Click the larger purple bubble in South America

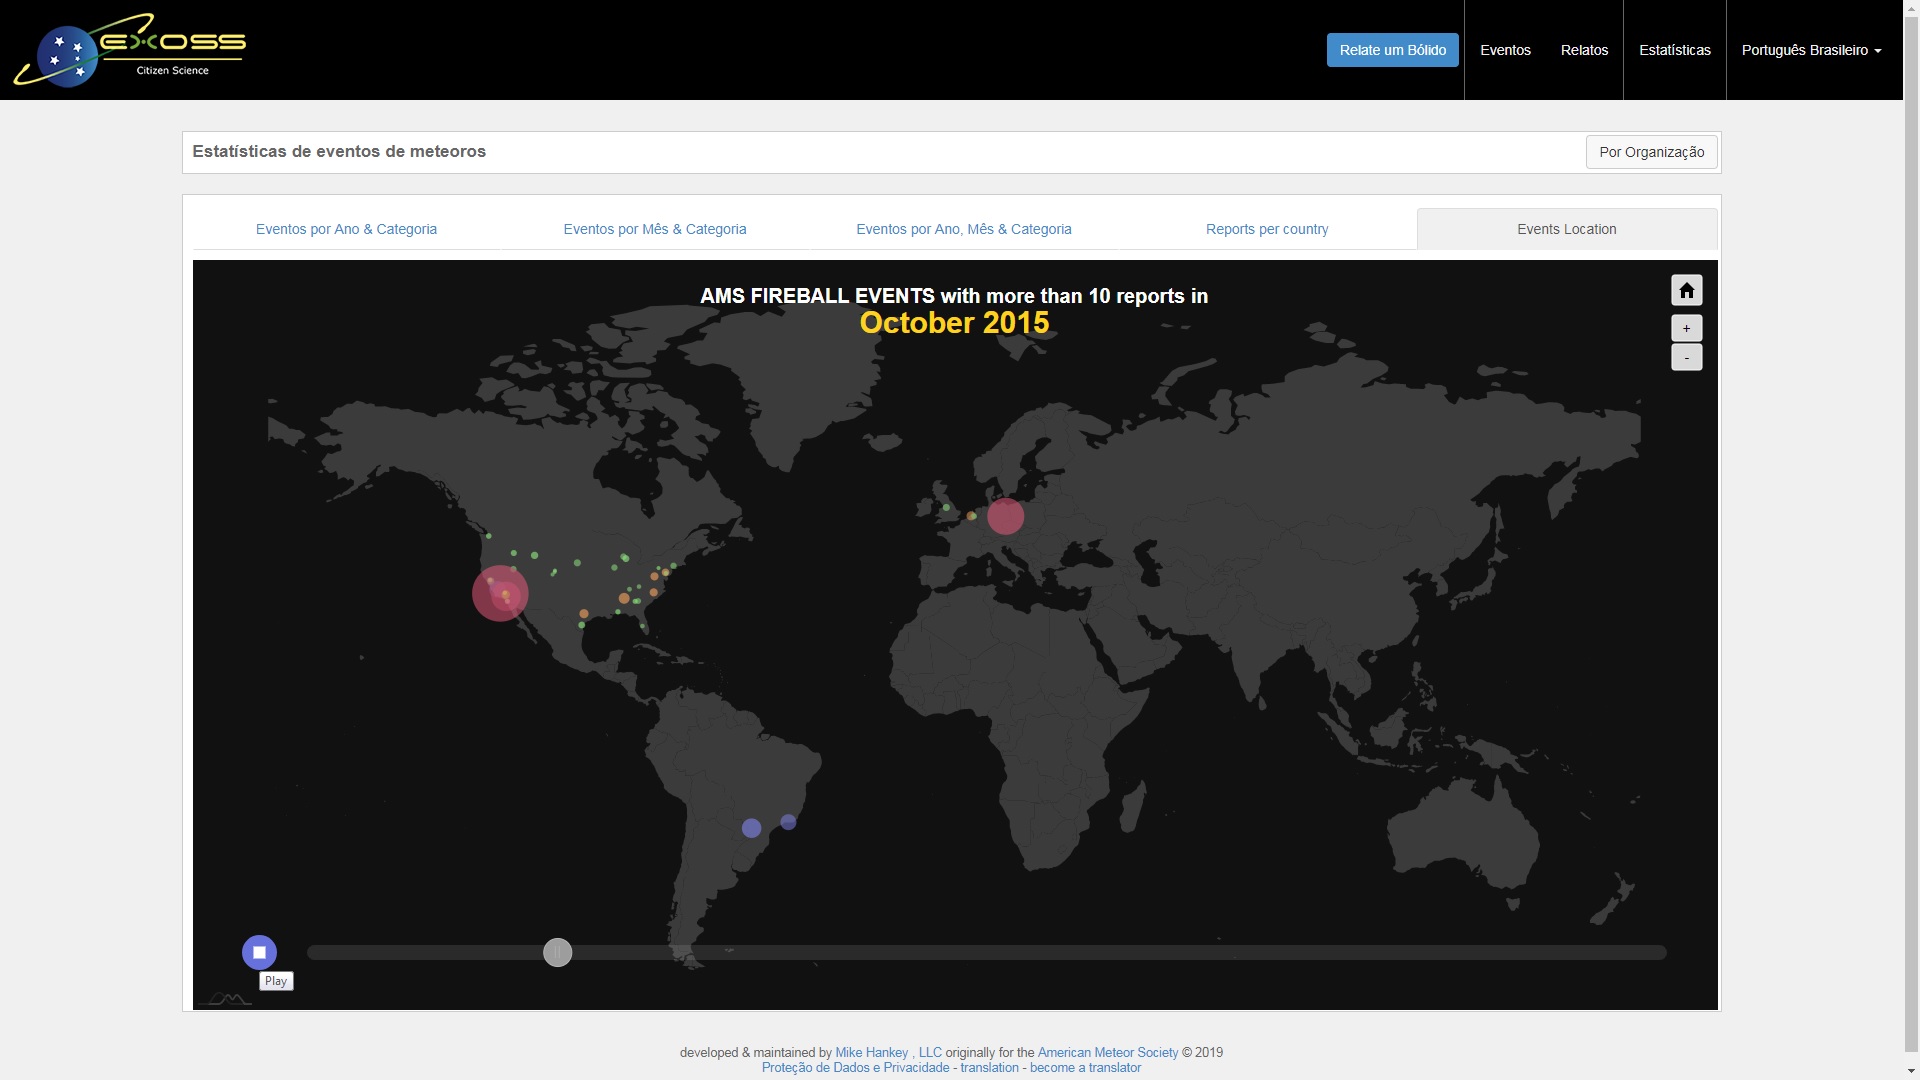coord(751,828)
